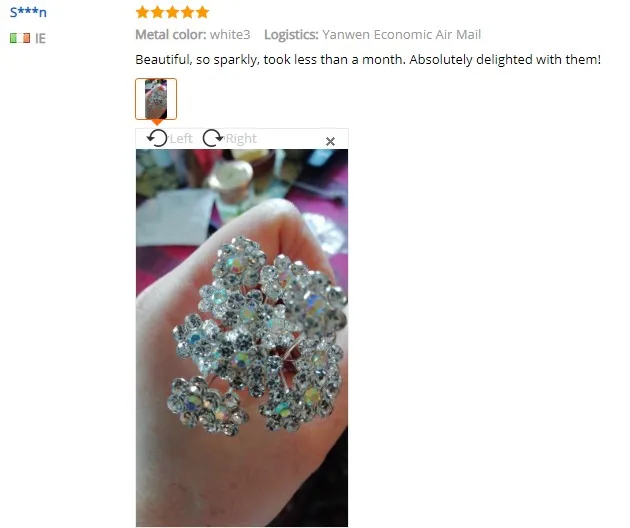Click the 'Logistics:' label
The height and width of the screenshot is (528, 630).
[291, 35]
